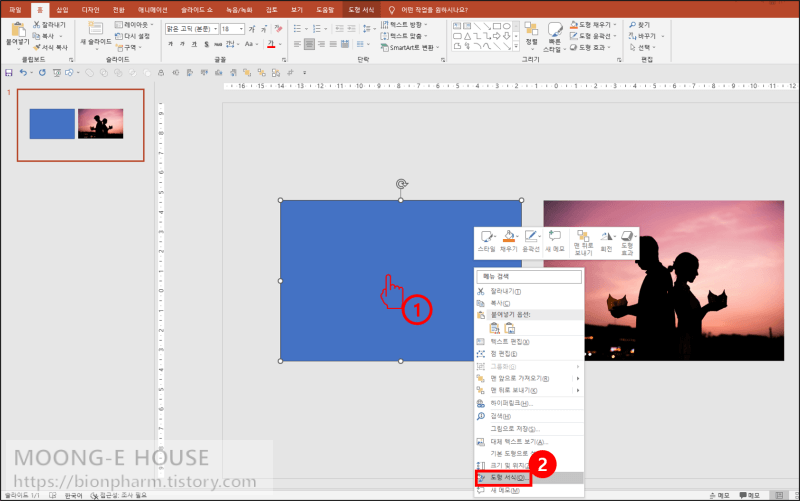Select the triangle shape in shapes gallery

tap(467, 36)
